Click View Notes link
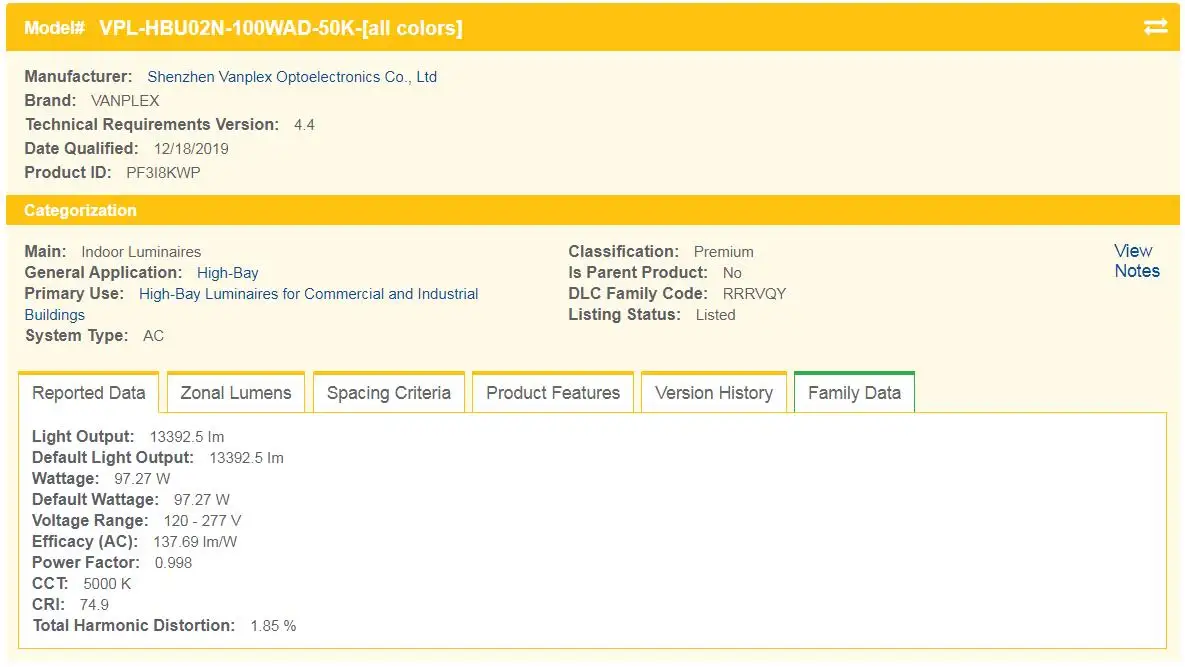The width and height of the screenshot is (1185, 667). pos(1136,261)
